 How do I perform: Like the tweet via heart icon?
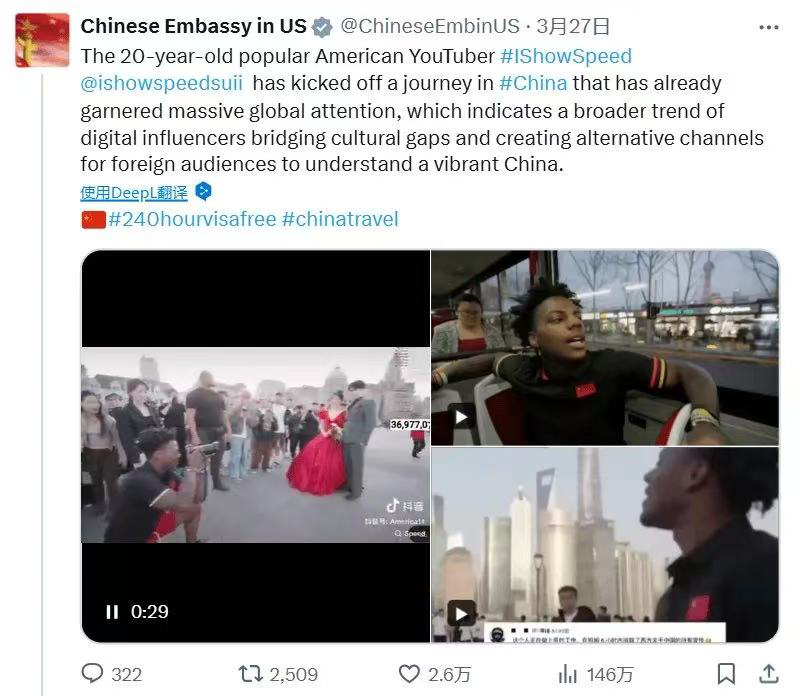click(409, 674)
